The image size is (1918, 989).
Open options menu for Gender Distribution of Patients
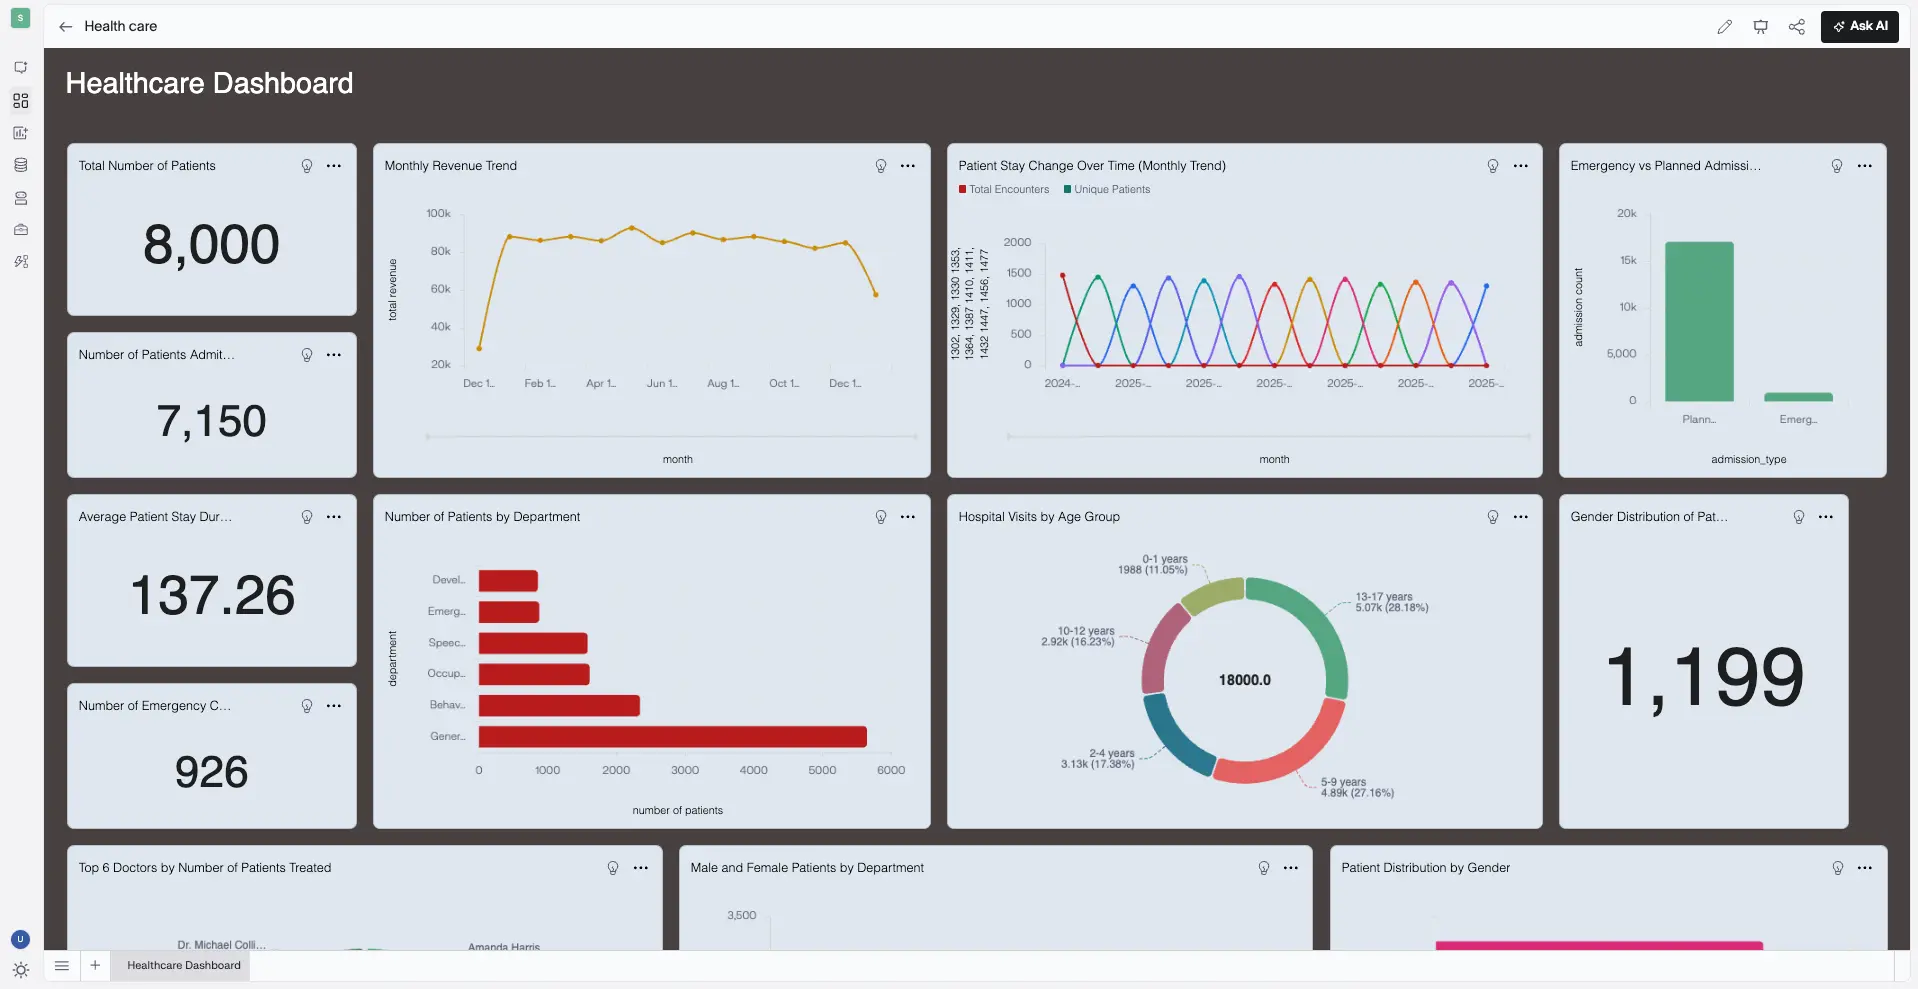coord(1826,517)
